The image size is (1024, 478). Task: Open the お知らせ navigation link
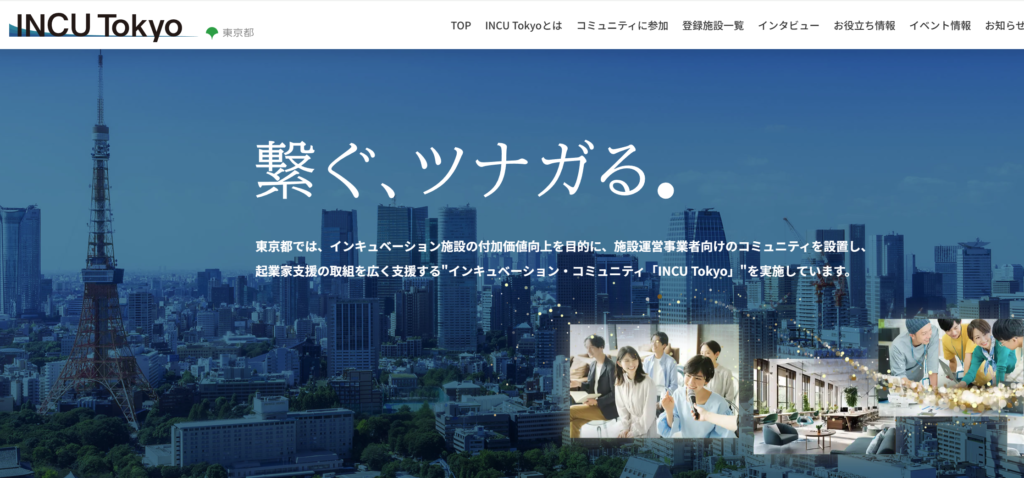point(1003,25)
